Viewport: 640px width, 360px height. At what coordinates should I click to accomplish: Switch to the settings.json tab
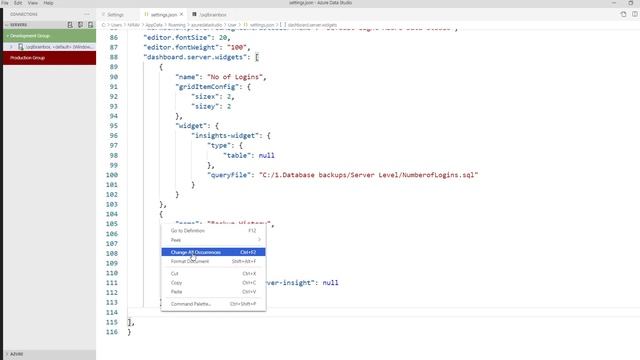(163, 14)
